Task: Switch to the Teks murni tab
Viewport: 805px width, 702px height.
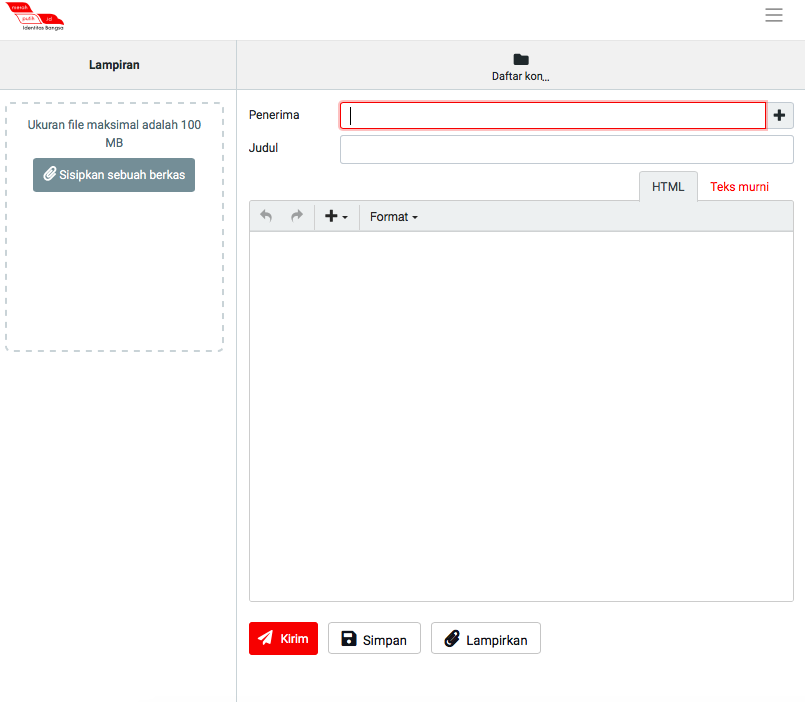Action: (738, 186)
